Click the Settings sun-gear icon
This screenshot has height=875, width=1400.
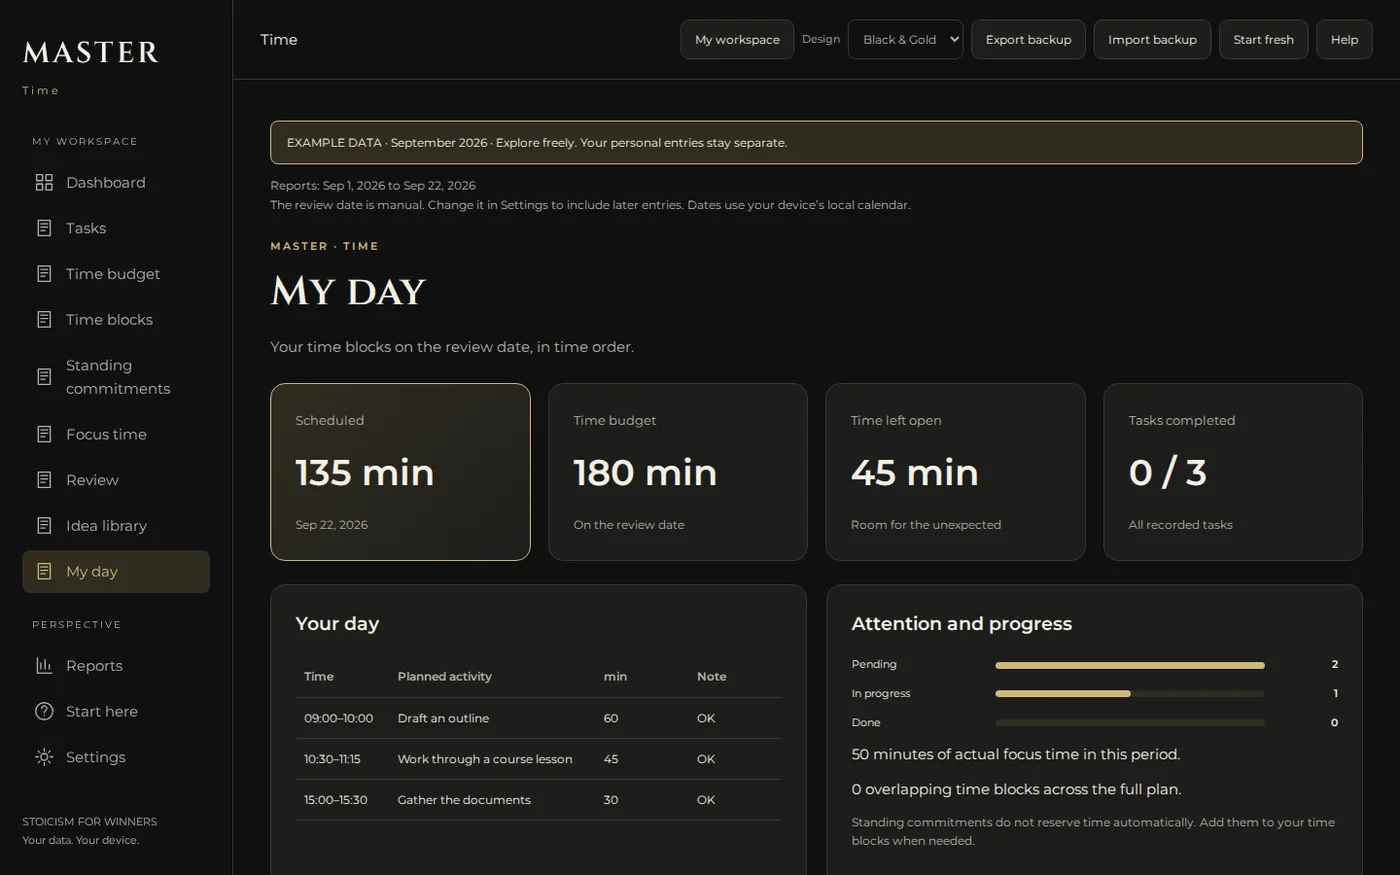pyautogui.click(x=44, y=757)
